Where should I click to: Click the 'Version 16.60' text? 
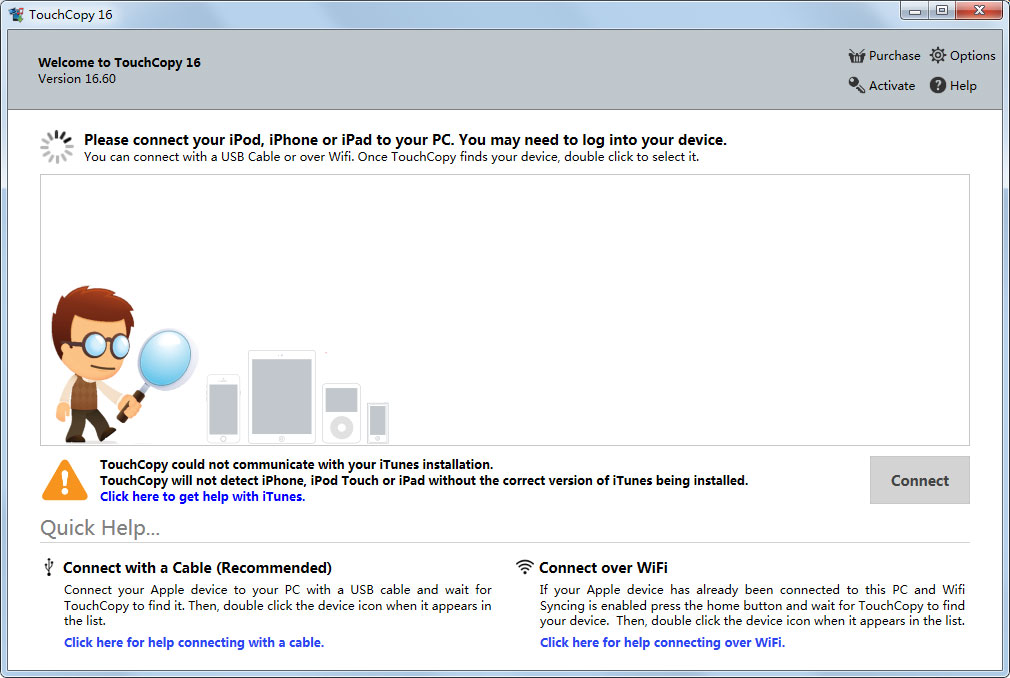coord(77,79)
